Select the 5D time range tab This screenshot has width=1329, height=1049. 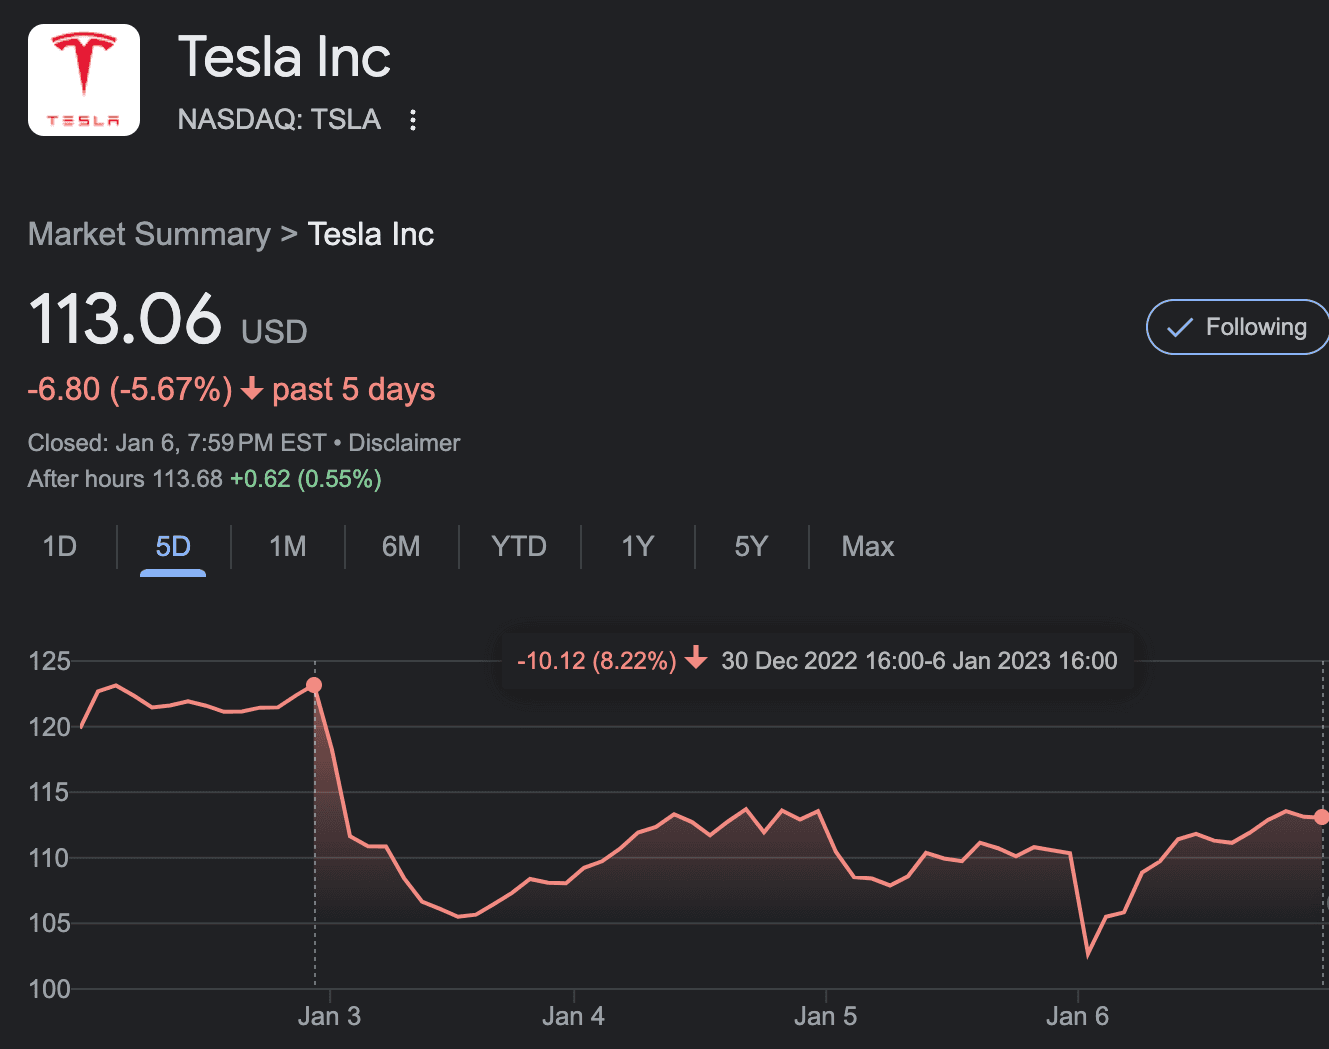click(x=173, y=546)
